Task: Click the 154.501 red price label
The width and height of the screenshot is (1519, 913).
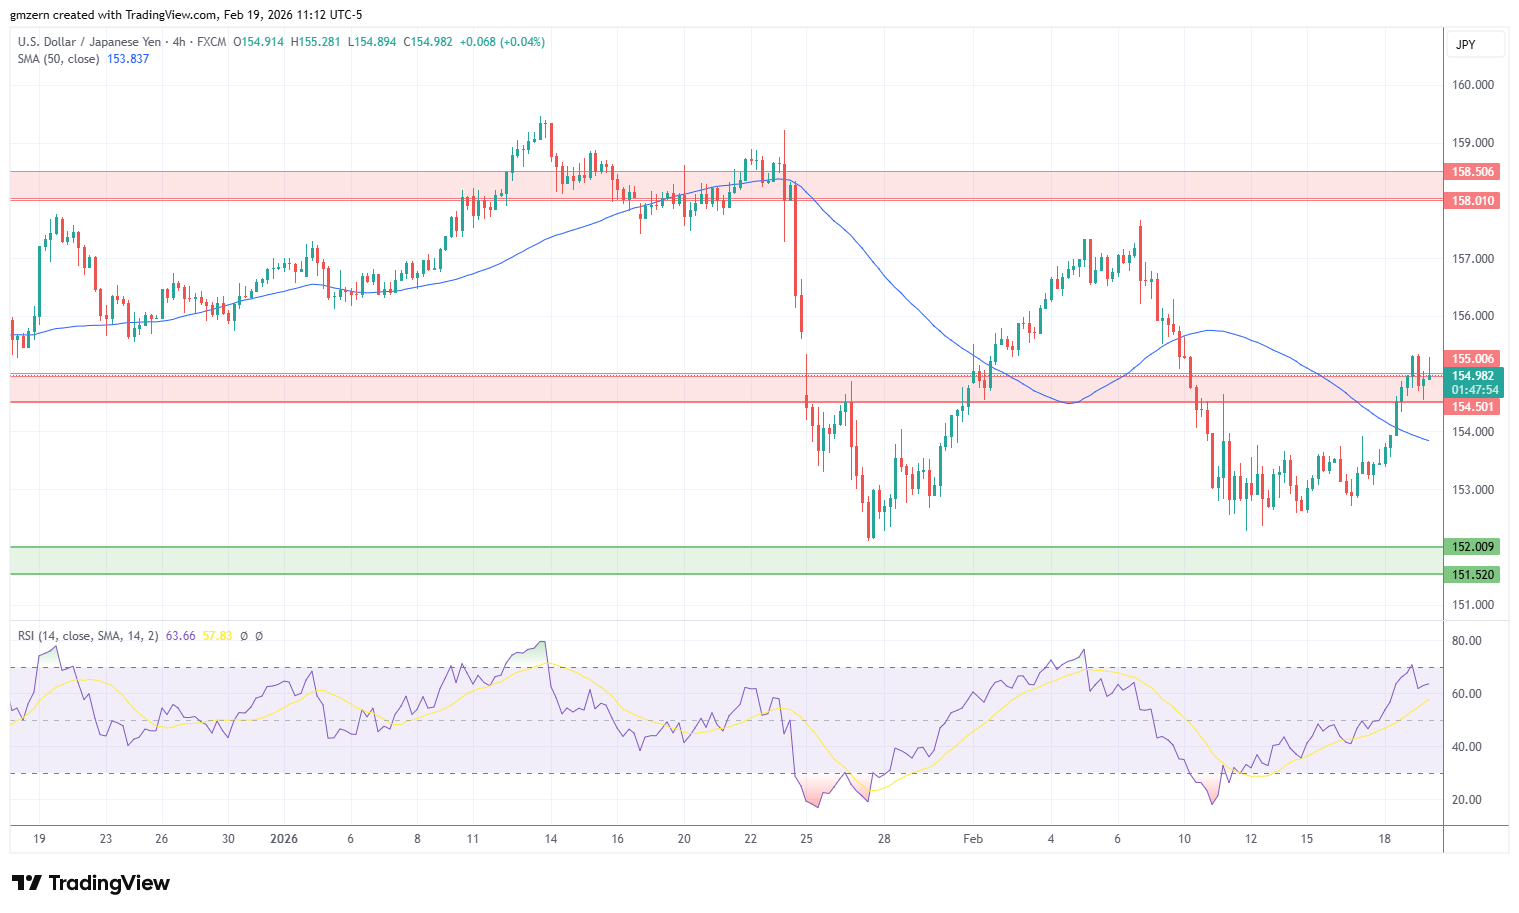Action: point(1473,407)
